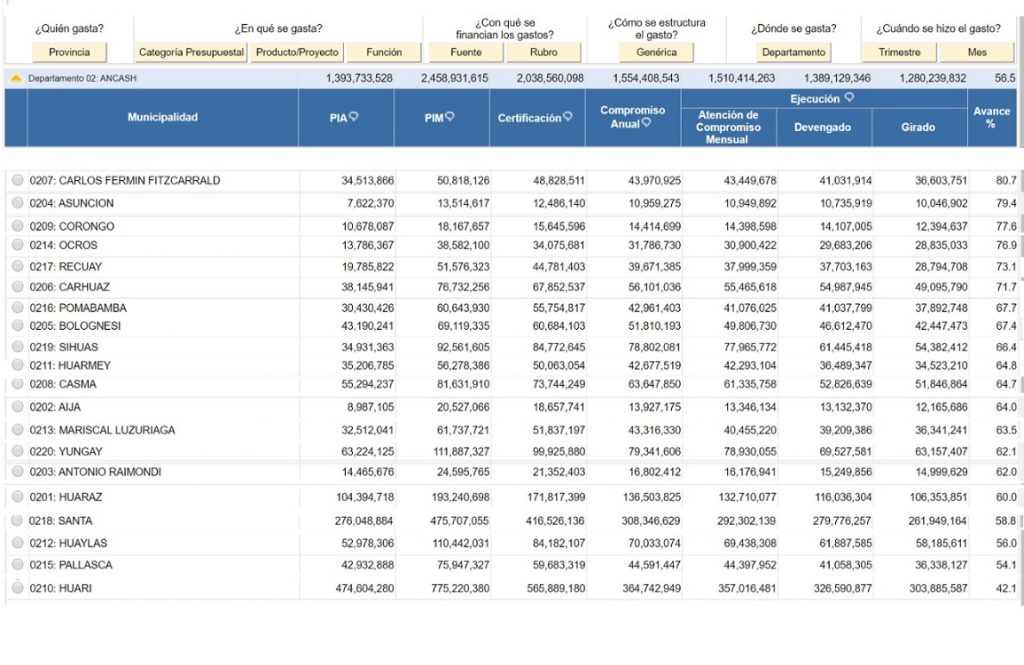Select radio button for 0207: CARLOS FERMIN FITZCARRALD
The width and height of the screenshot is (1024, 665).
point(17,181)
